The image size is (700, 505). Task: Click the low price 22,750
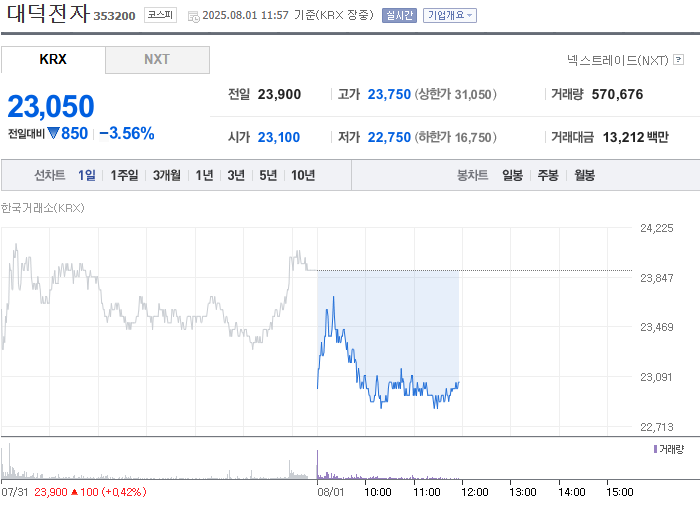389,137
